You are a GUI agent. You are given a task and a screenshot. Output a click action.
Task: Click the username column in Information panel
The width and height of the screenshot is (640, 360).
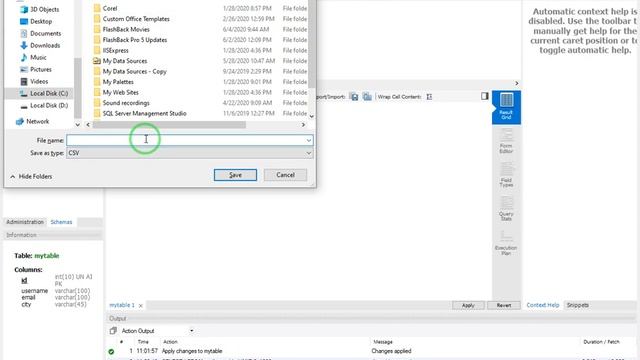tap(35, 291)
